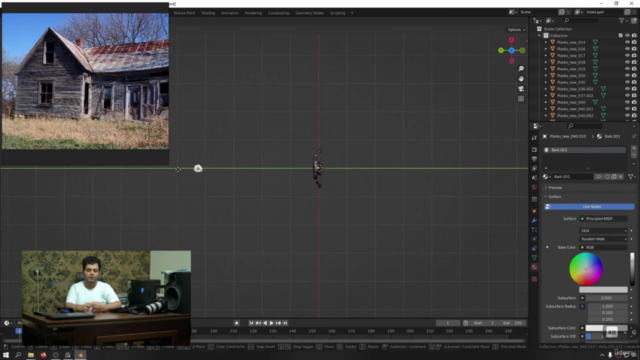Open the Object Constraints properties tab
The height and width of the screenshot is (360, 640).
534,249
